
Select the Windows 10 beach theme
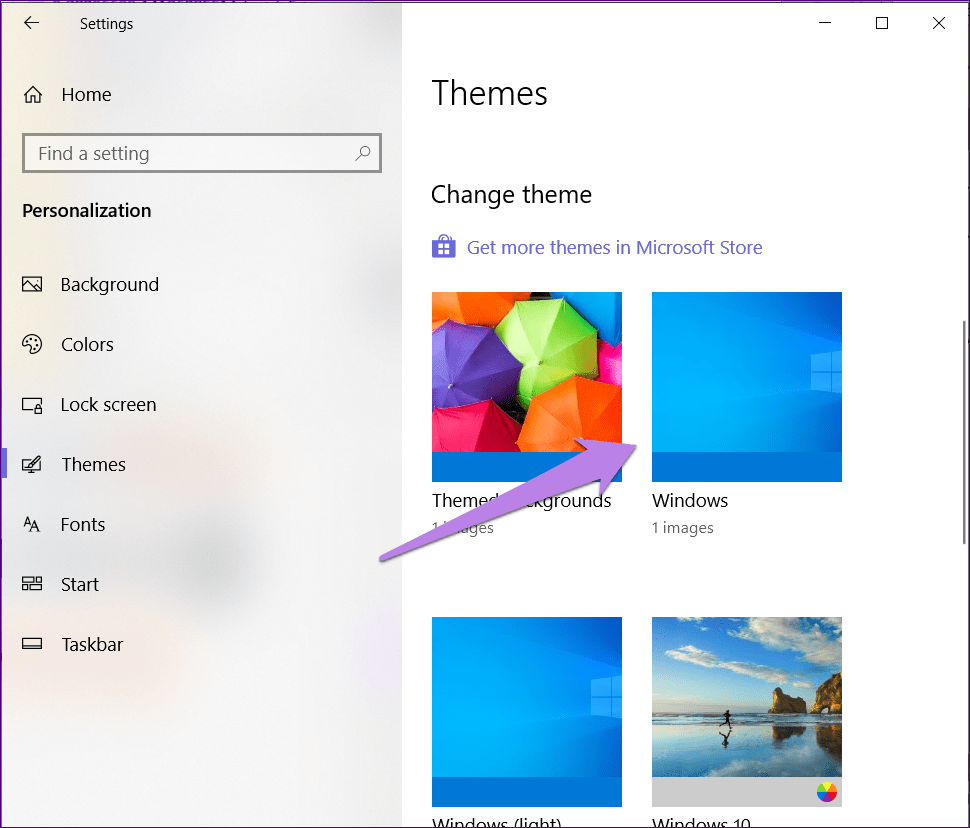tap(746, 700)
